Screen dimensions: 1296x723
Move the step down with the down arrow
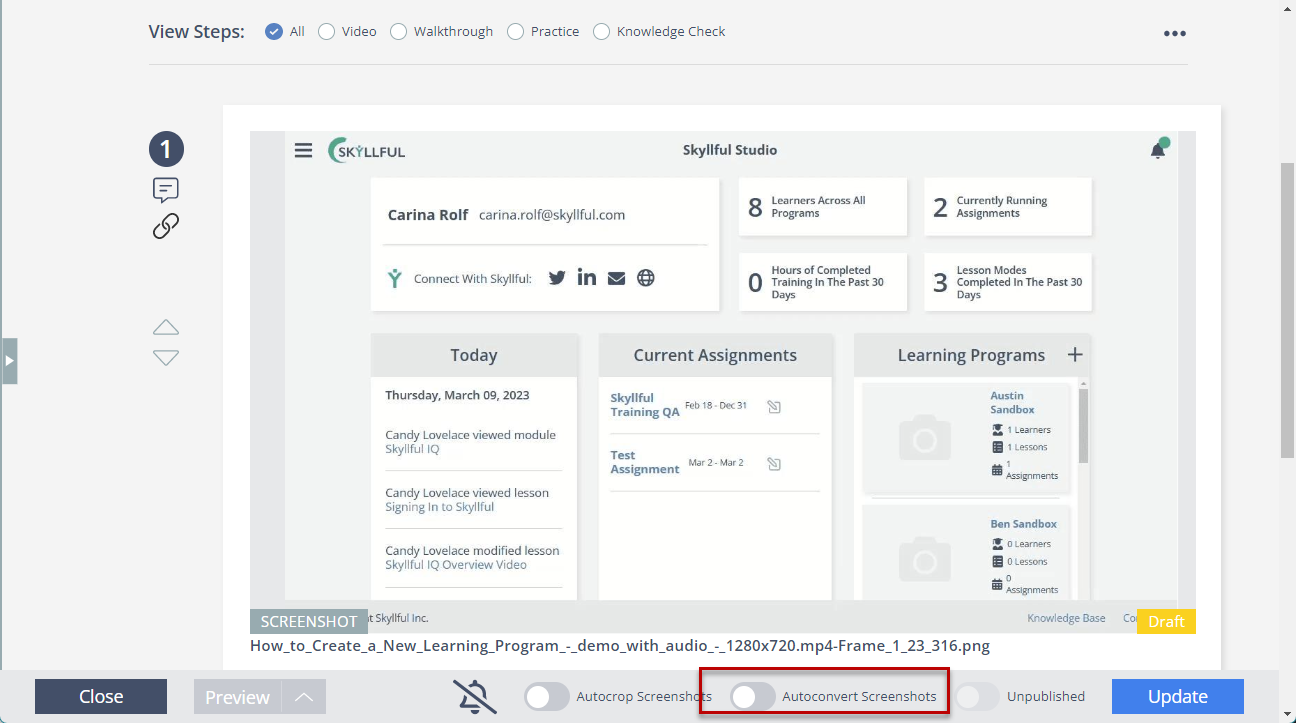166,358
